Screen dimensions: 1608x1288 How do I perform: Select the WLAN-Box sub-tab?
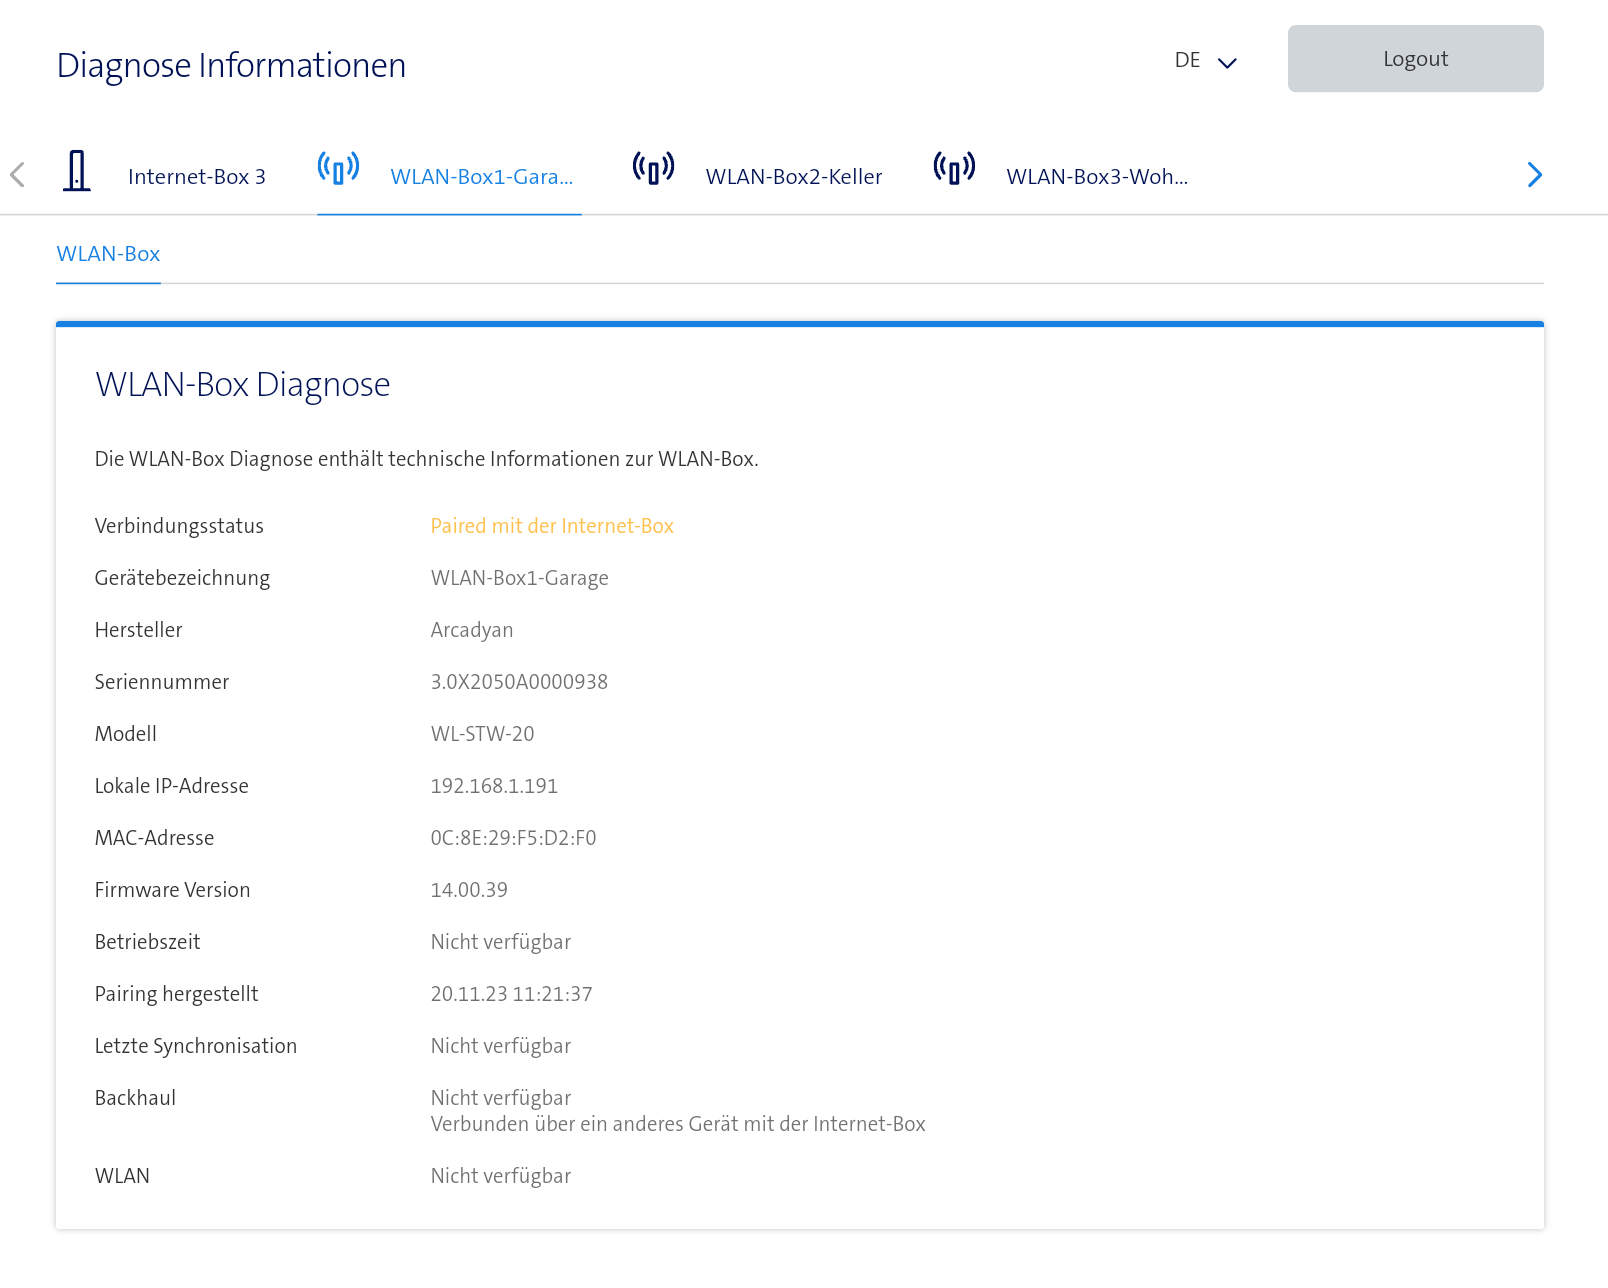(108, 254)
